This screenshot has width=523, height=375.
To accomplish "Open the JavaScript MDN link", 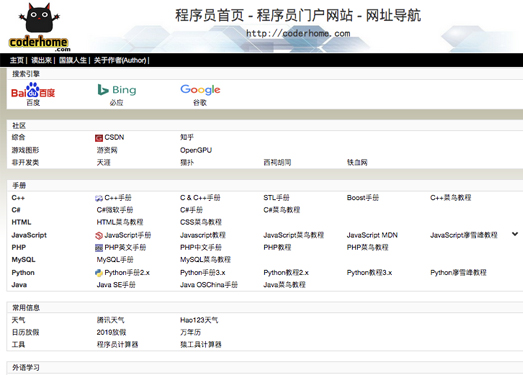I will click(x=372, y=235).
